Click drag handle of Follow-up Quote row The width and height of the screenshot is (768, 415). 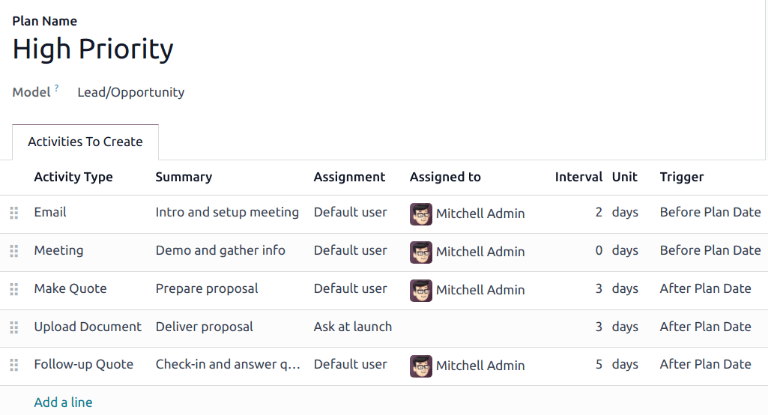(14, 365)
